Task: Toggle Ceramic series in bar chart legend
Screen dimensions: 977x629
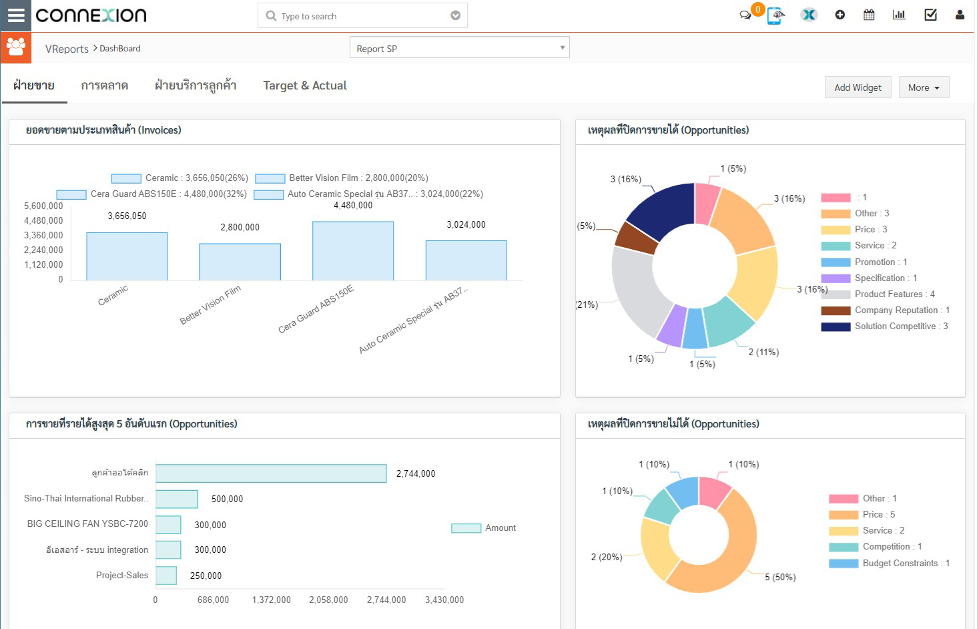Action: (126, 178)
